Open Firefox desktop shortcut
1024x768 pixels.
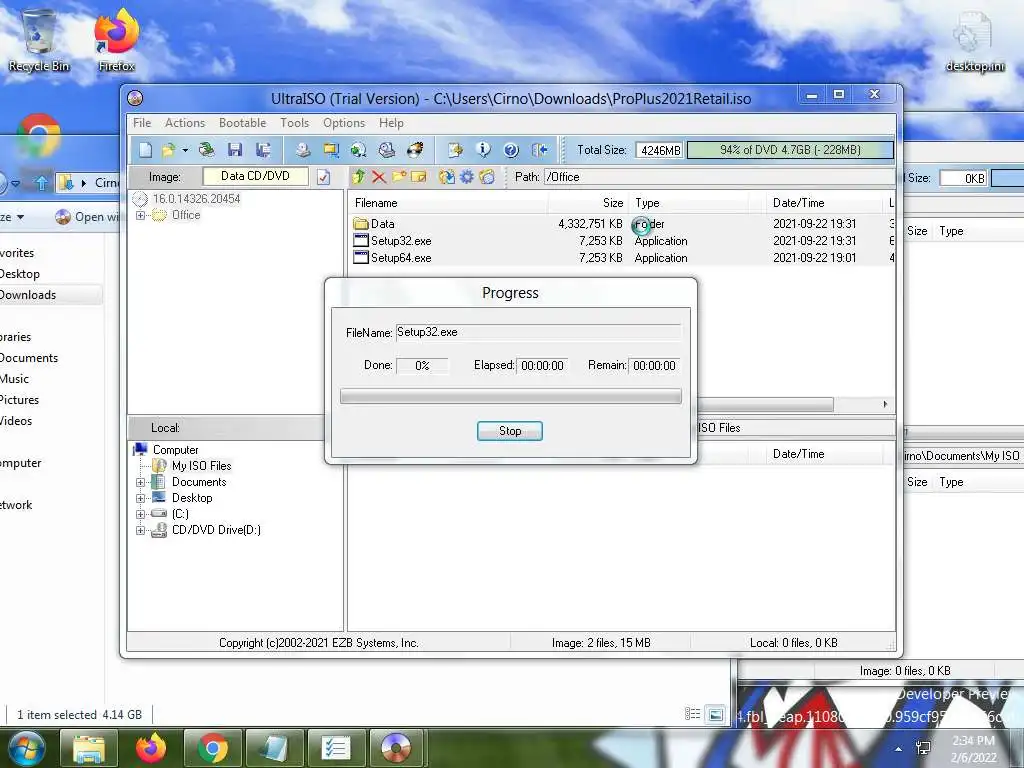point(116,40)
